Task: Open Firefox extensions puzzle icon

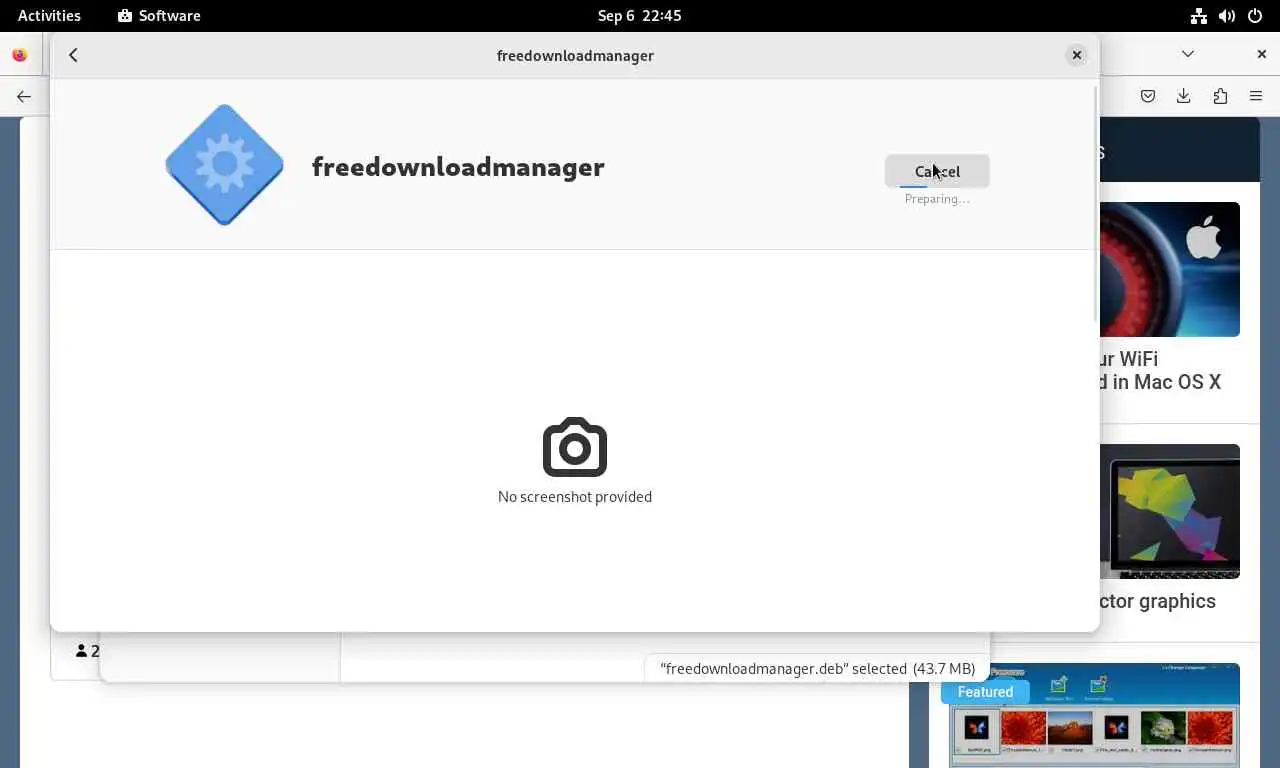Action: 1220,96
